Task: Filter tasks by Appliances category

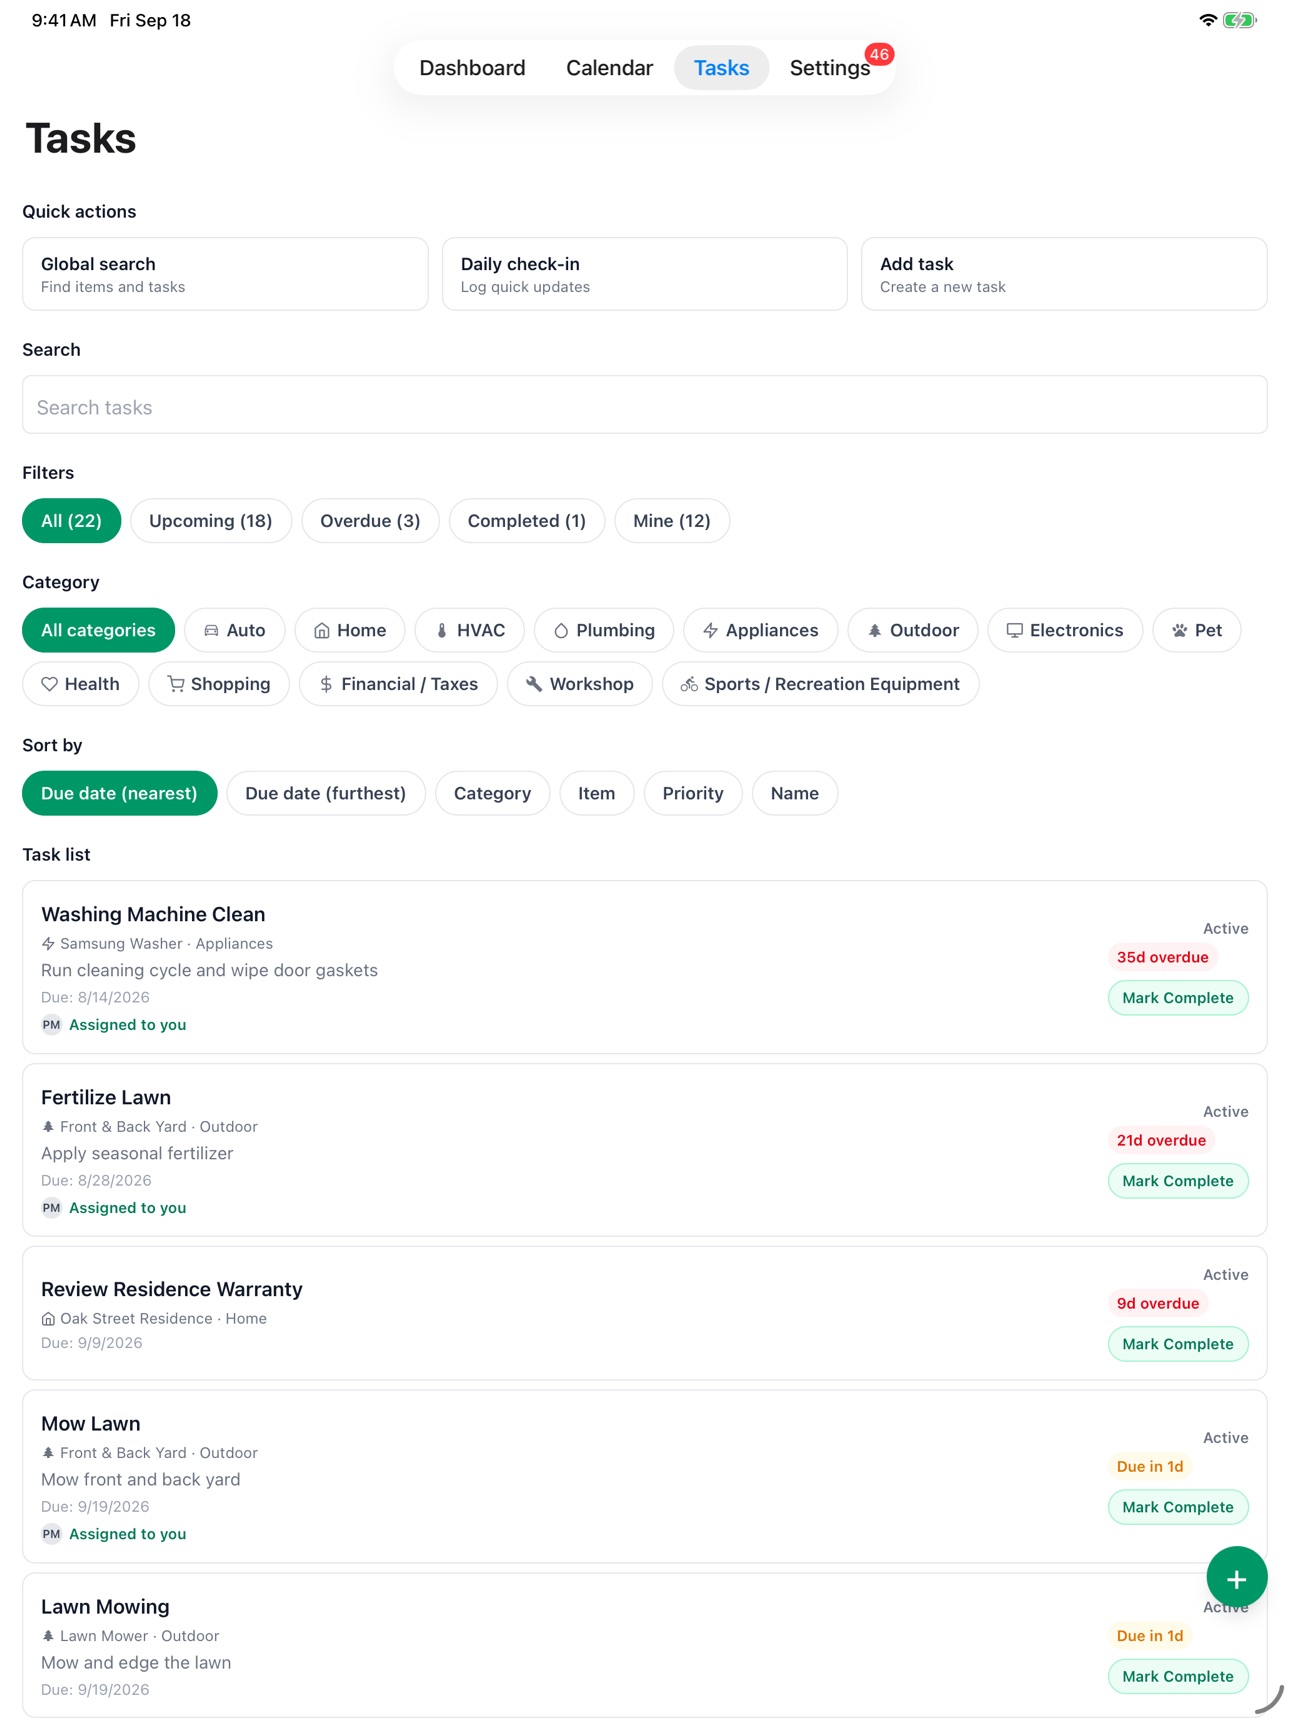Action: coord(761,630)
